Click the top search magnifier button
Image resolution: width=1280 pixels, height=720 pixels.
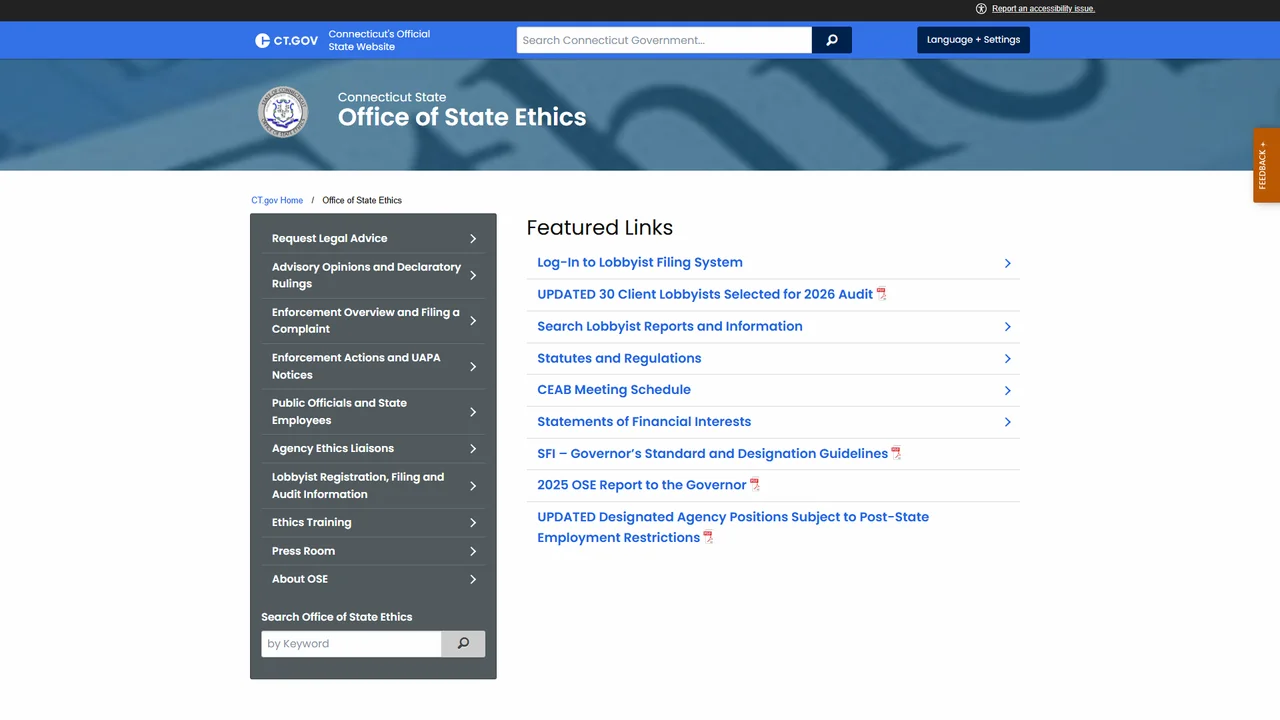[x=832, y=40]
